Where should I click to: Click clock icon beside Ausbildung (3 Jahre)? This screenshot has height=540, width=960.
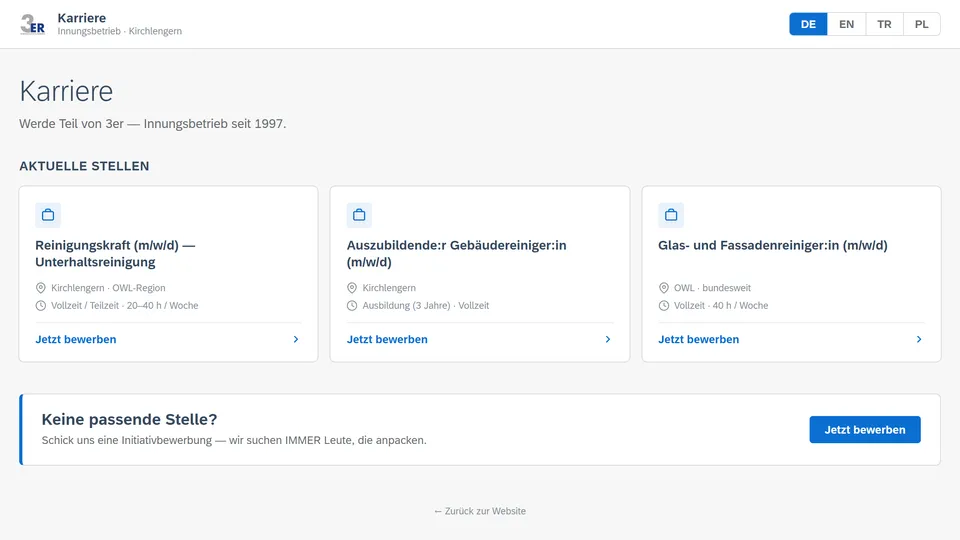click(x=352, y=306)
